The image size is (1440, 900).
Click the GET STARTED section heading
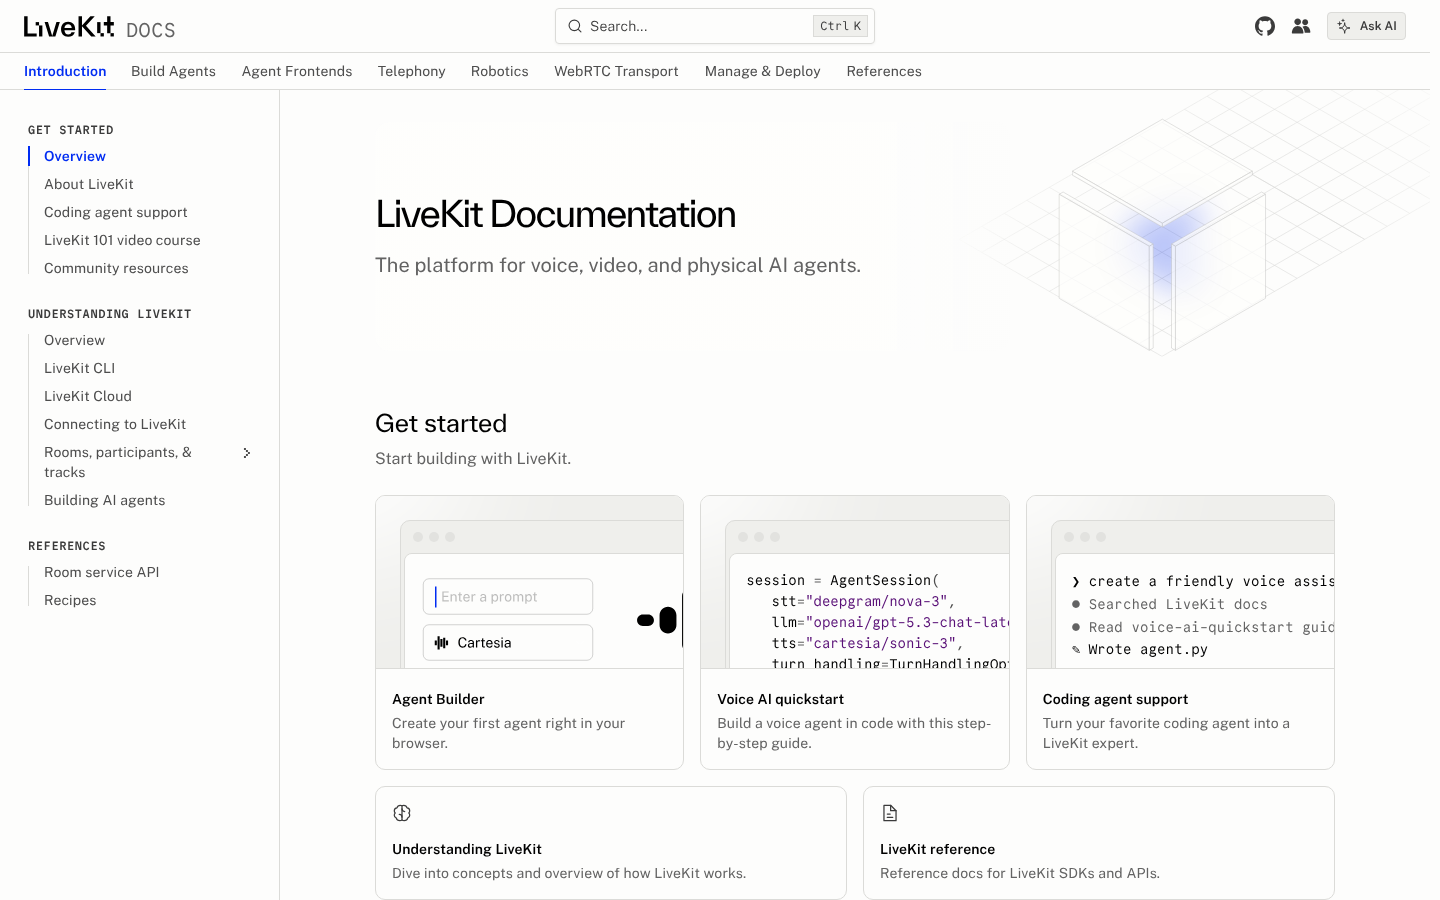tap(71, 130)
